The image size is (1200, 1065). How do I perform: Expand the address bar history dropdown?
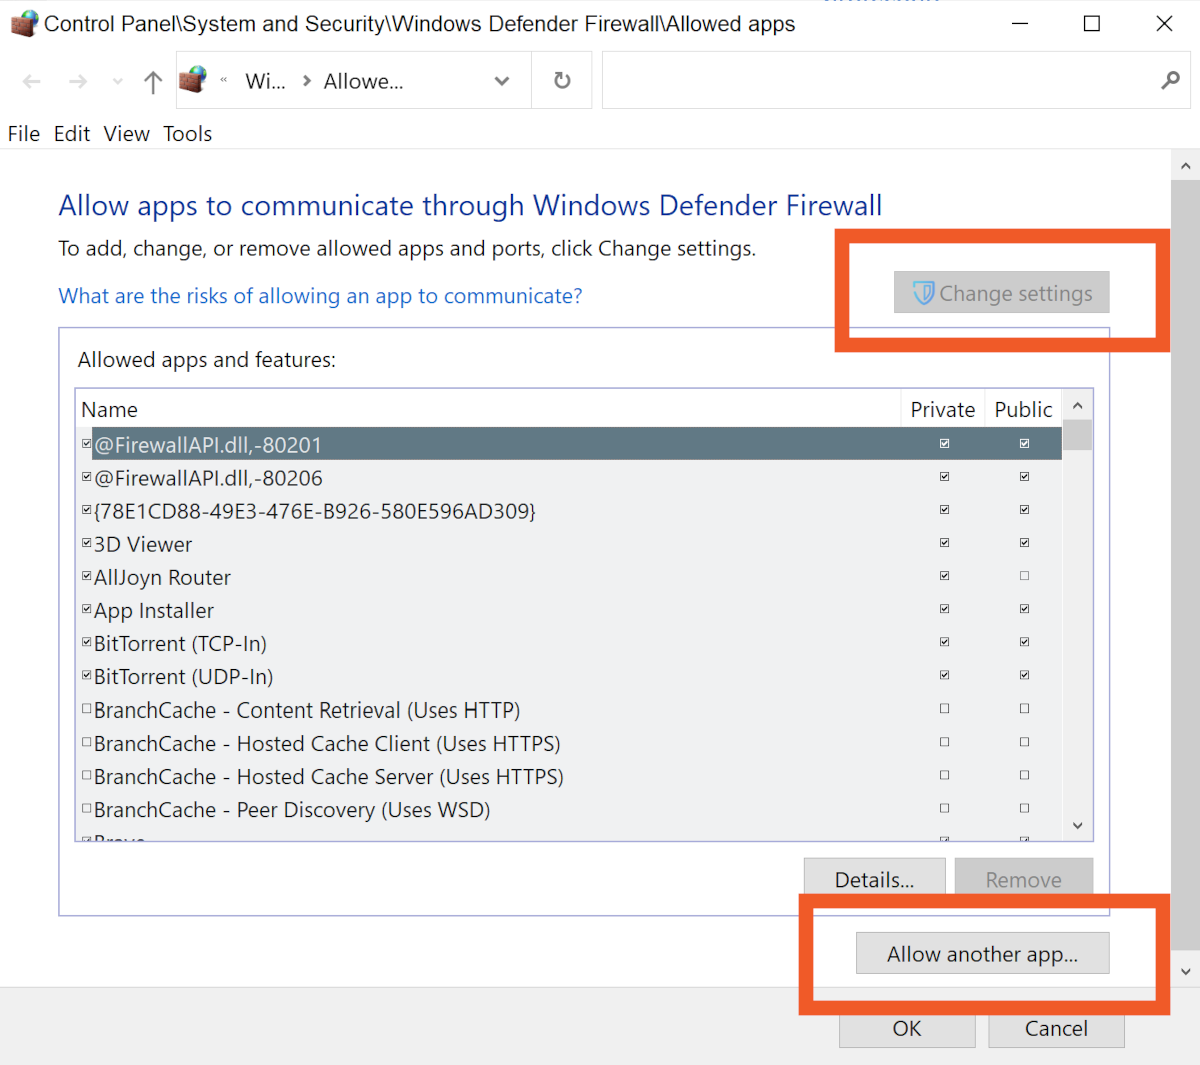click(502, 81)
